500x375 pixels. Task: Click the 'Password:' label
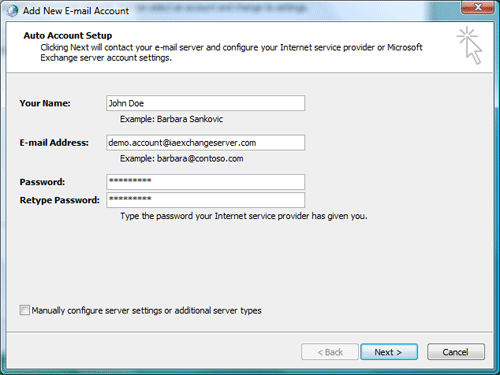[x=42, y=182]
